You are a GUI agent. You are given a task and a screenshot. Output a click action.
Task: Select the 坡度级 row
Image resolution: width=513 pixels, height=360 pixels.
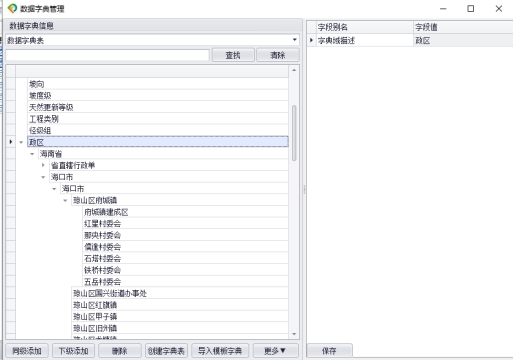tap(158, 96)
